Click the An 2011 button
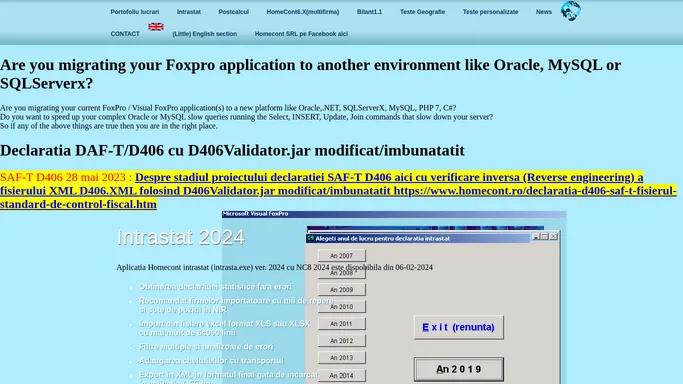 tap(342, 323)
